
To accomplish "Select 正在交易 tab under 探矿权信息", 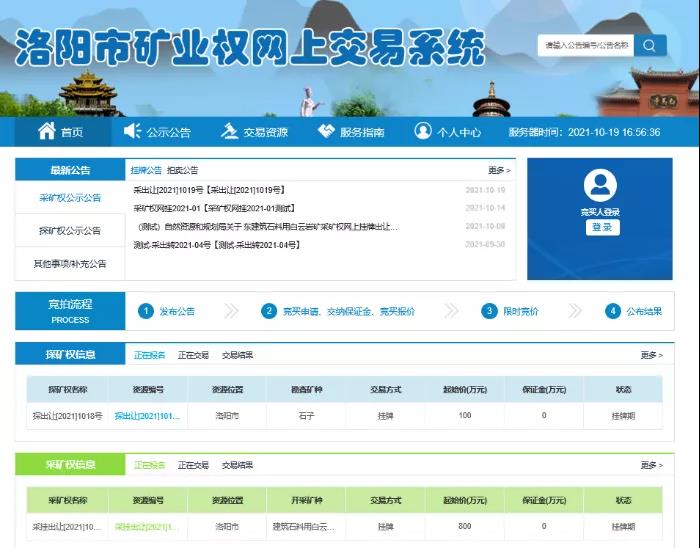I will pyautogui.click(x=193, y=355).
